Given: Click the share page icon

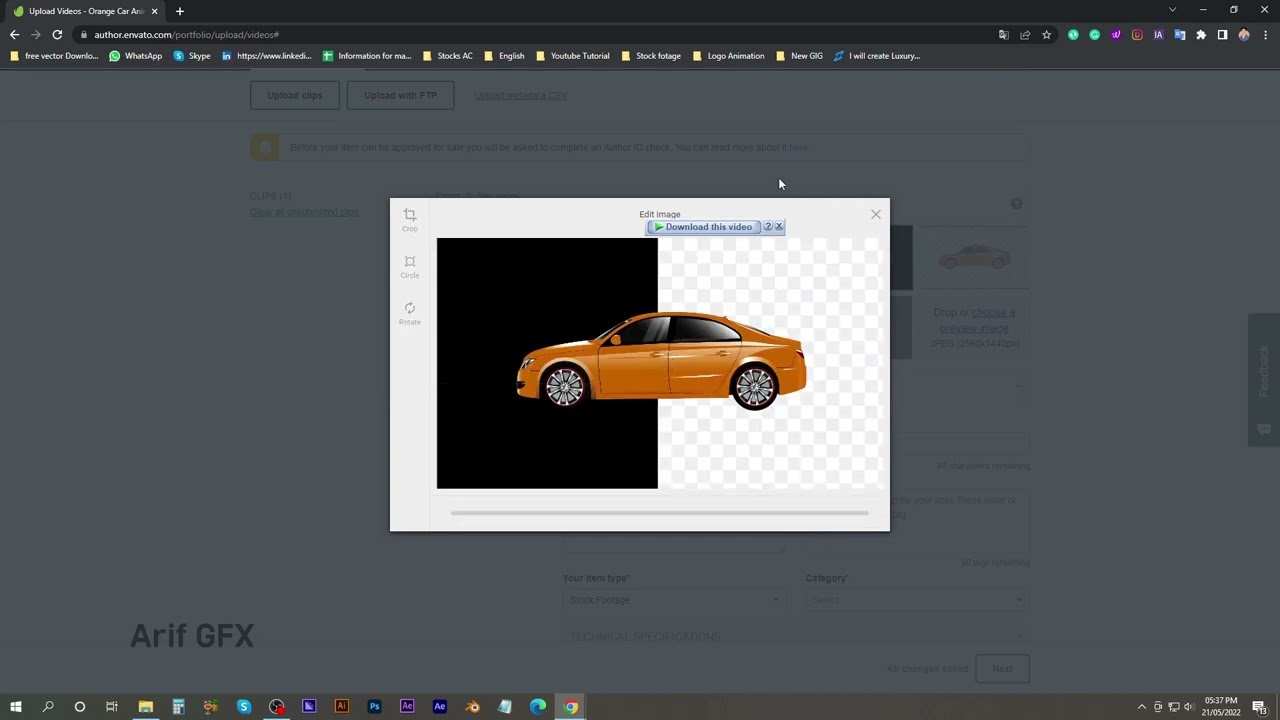Looking at the screenshot, I should click(x=1025, y=35).
